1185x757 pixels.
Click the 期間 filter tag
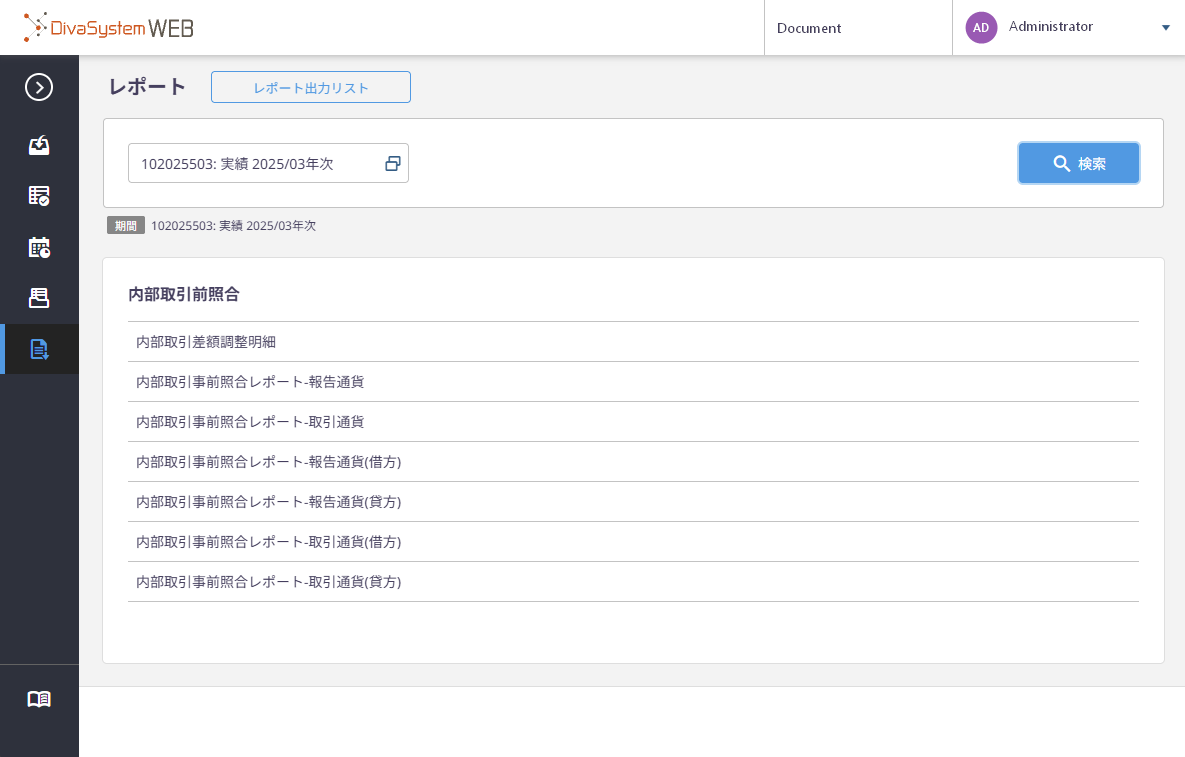pyautogui.click(x=125, y=226)
